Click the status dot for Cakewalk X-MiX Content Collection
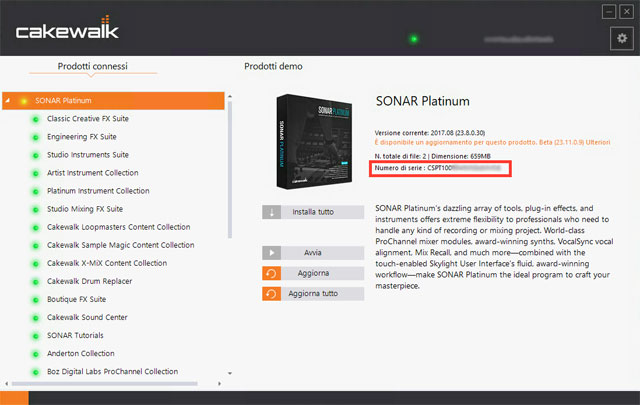This screenshot has height=405, width=640. (x=36, y=263)
